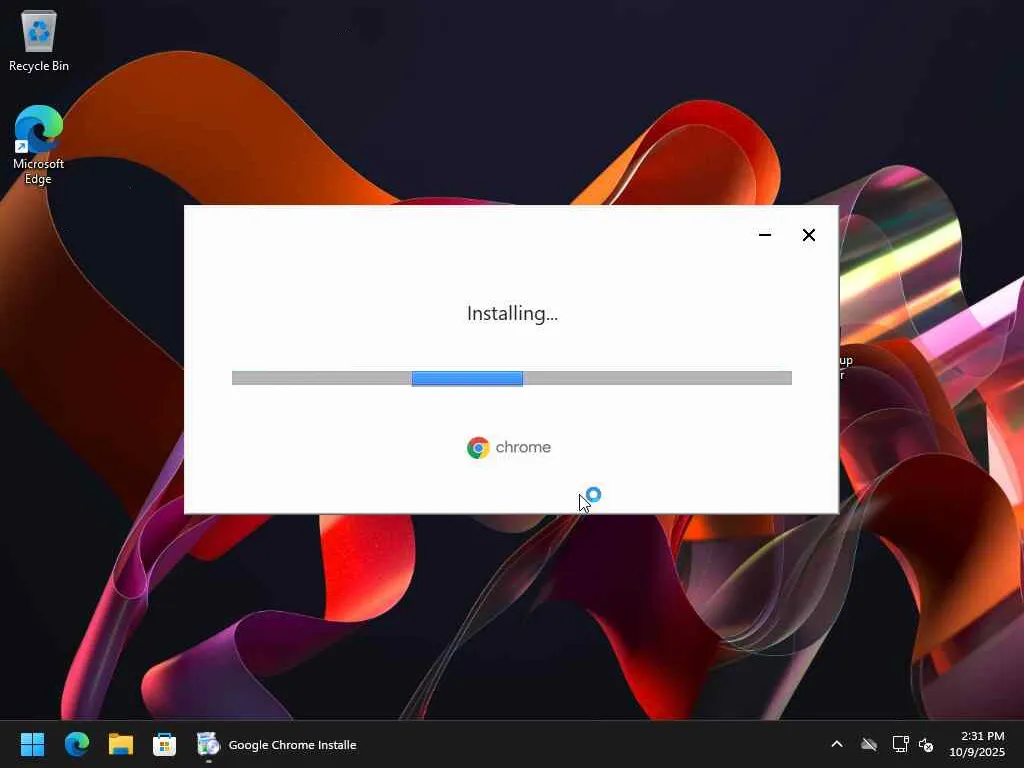Open the Windows Start menu
1024x768 pixels.
click(33, 744)
